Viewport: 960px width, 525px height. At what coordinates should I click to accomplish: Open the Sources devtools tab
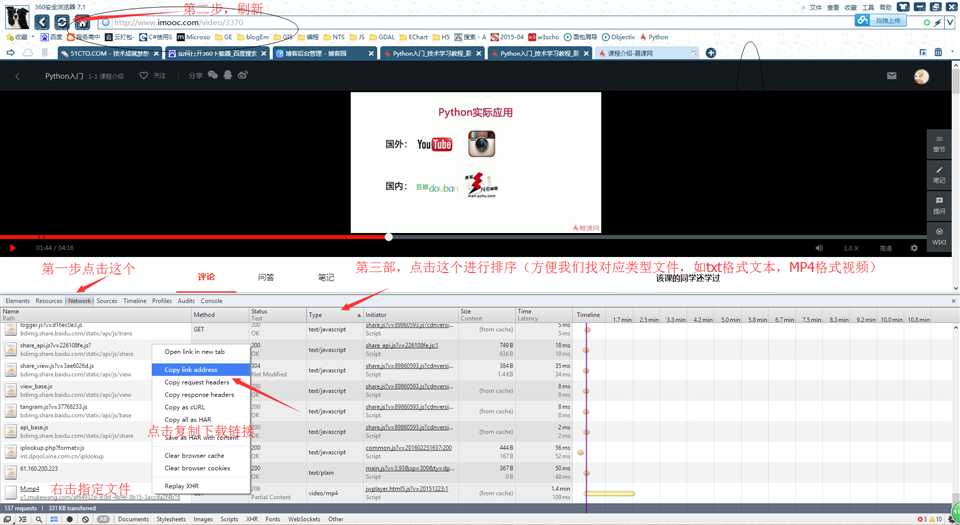pyautogui.click(x=107, y=301)
